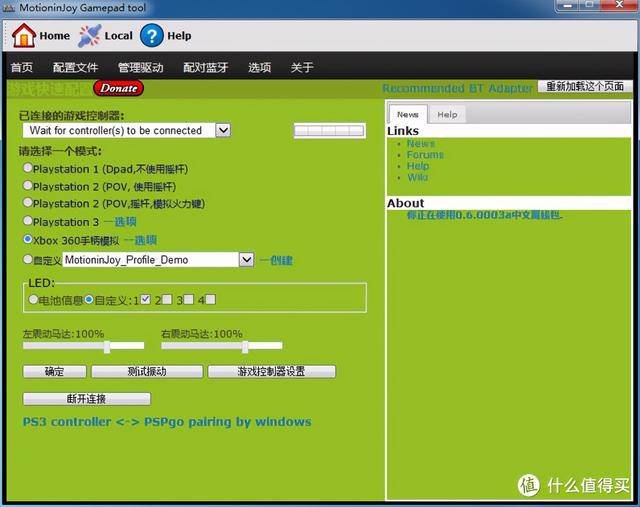Check LED checkbox 4
This screenshot has height=507, width=640.
211,299
